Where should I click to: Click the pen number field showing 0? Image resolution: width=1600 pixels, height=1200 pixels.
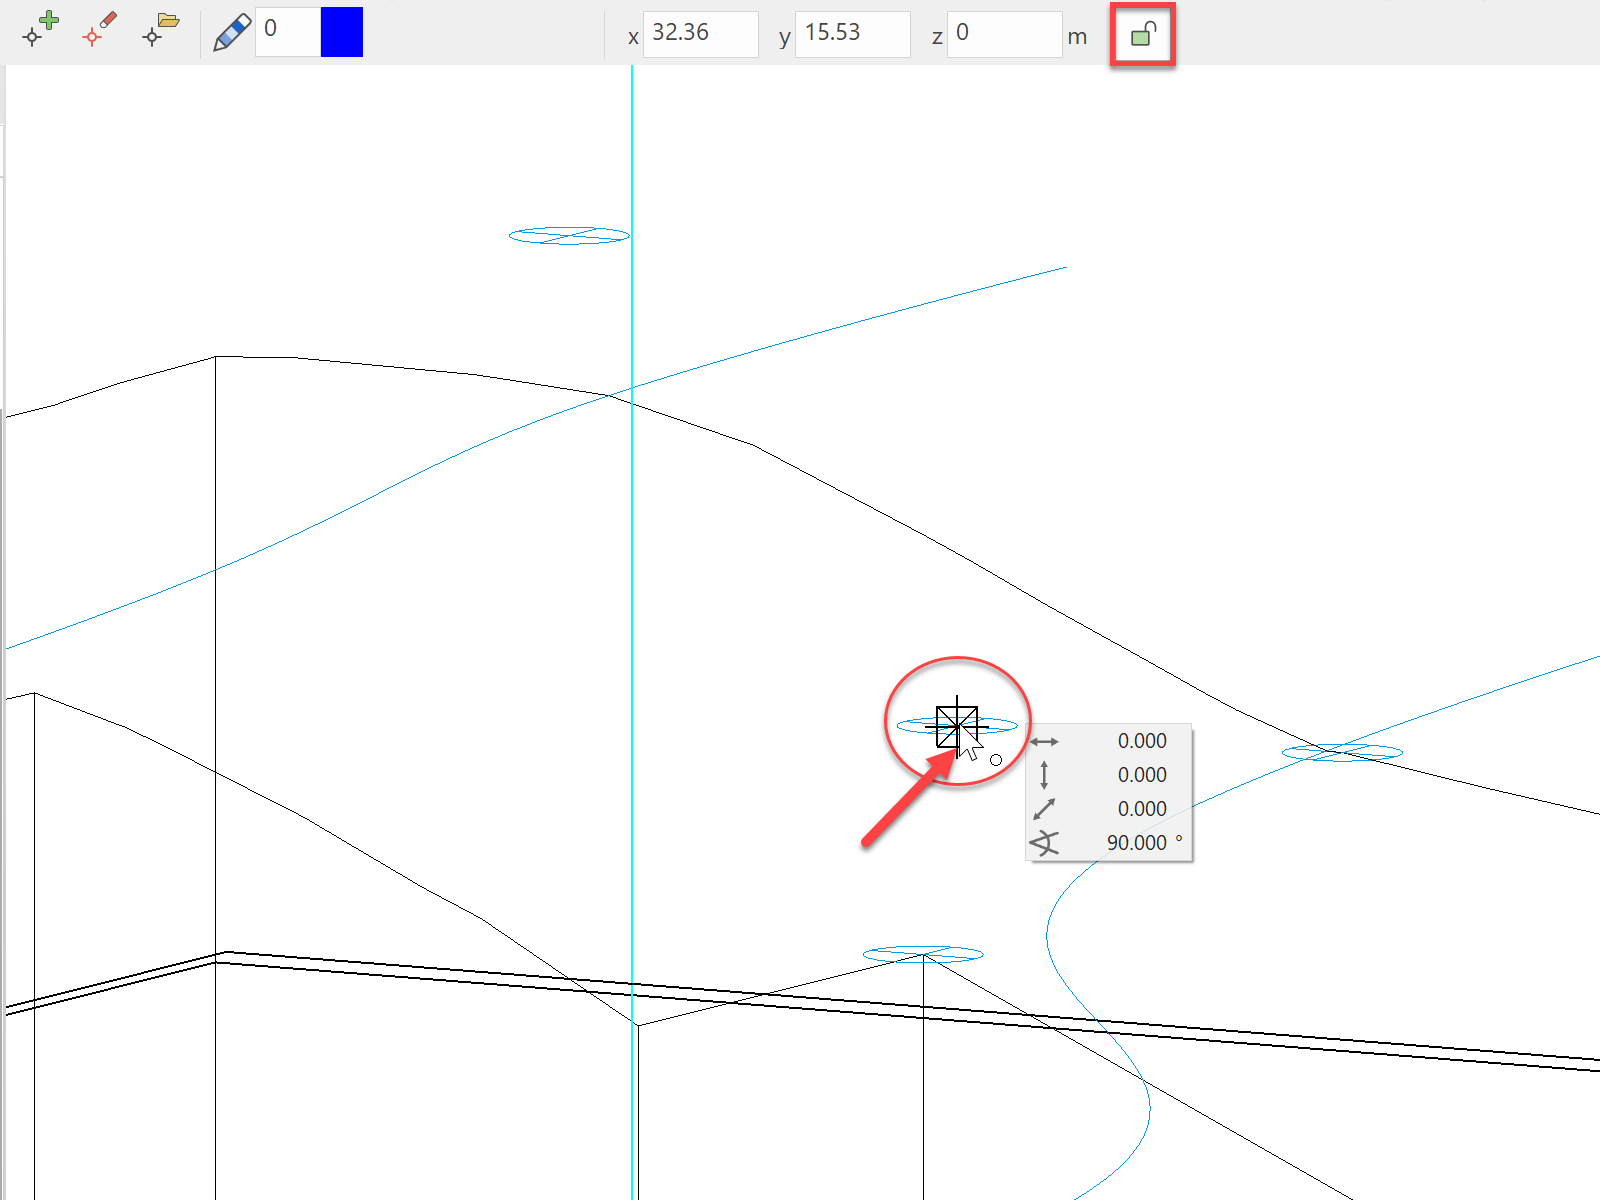tap(286, 32)
